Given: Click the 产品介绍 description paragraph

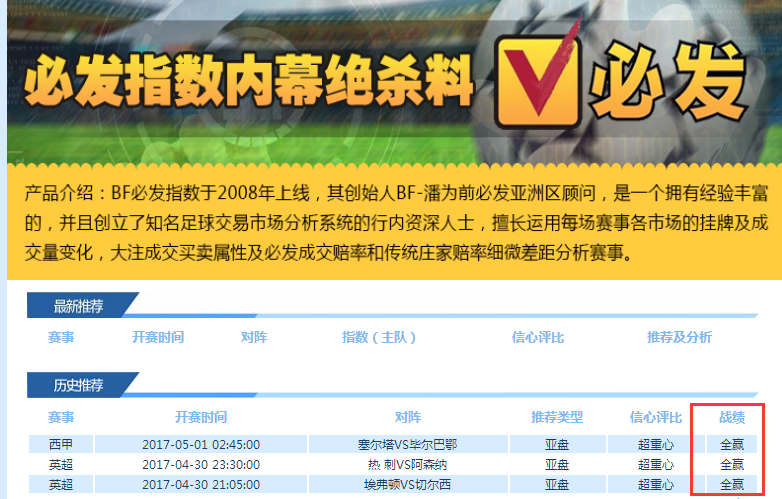Looking at the screenshot, I should pyautogui.click(x=396, y=222).
